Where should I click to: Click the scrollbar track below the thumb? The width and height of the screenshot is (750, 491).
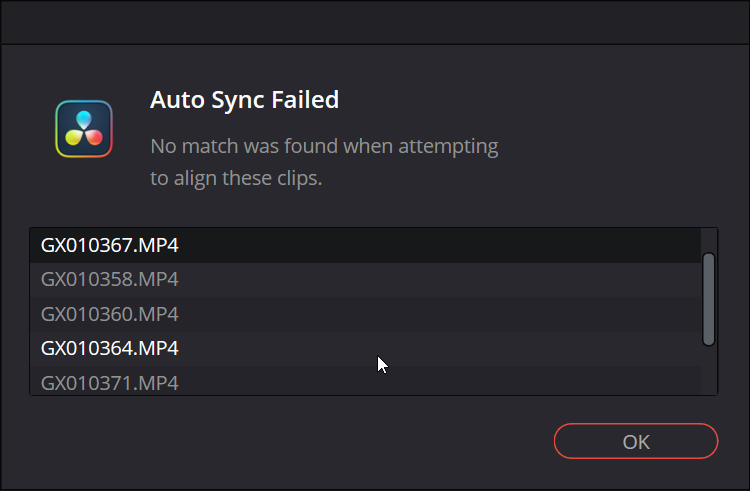(x=708, y=370)
